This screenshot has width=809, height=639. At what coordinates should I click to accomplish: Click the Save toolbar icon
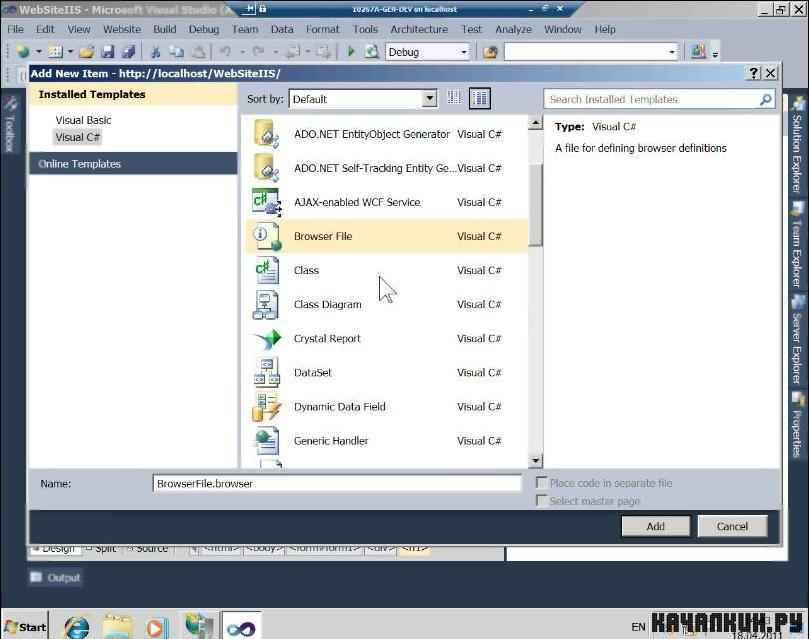coord(107,52)
